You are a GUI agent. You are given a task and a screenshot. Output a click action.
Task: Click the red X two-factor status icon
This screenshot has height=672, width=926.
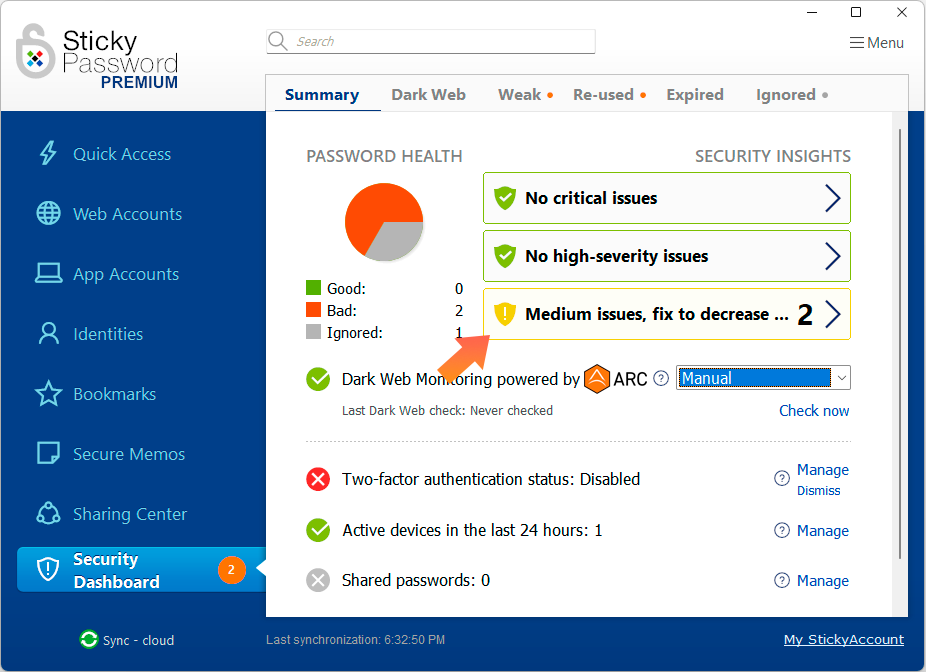[318, 479]
